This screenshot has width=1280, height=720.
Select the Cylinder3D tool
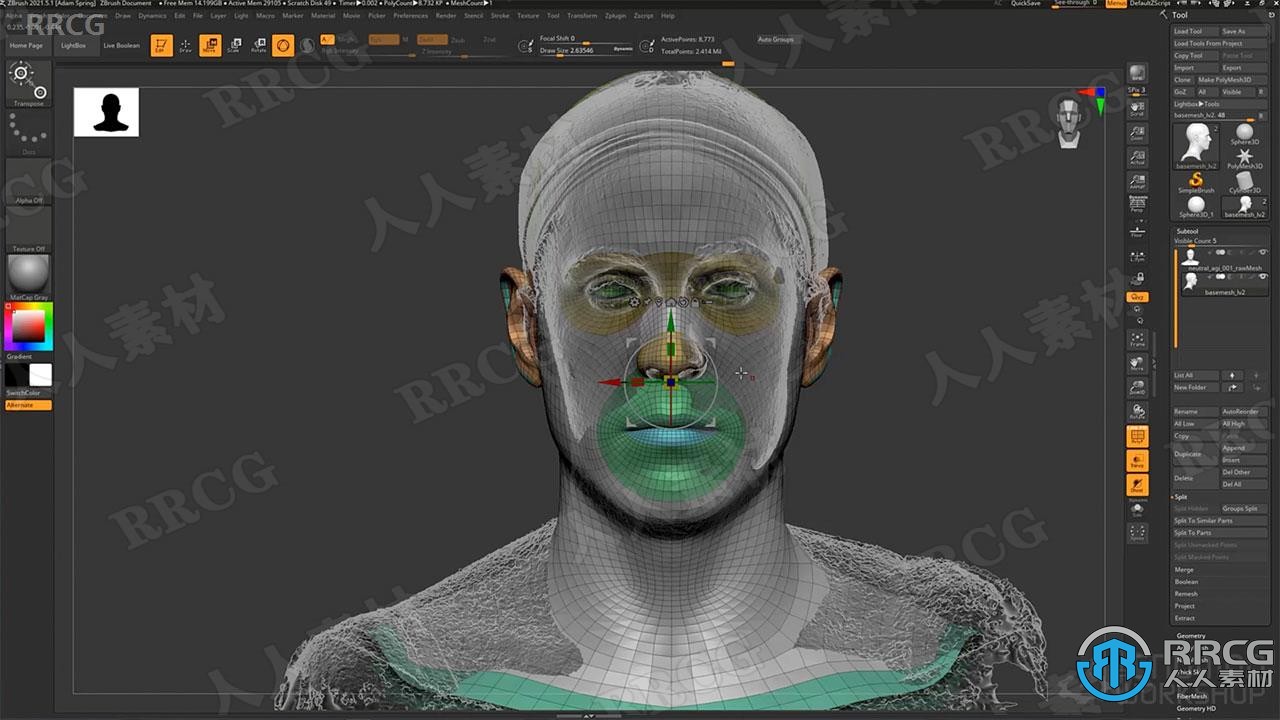[1245, 183]
